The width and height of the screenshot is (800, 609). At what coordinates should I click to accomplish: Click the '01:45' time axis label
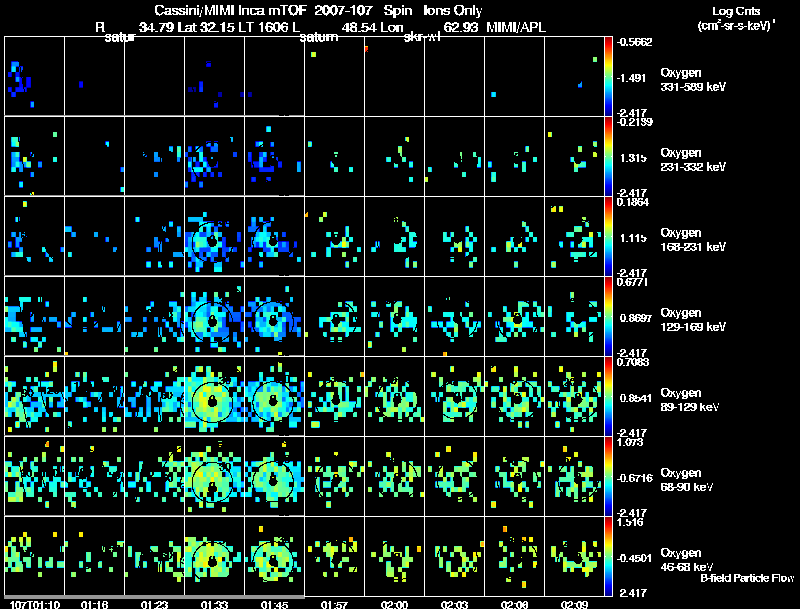[274, 605]
